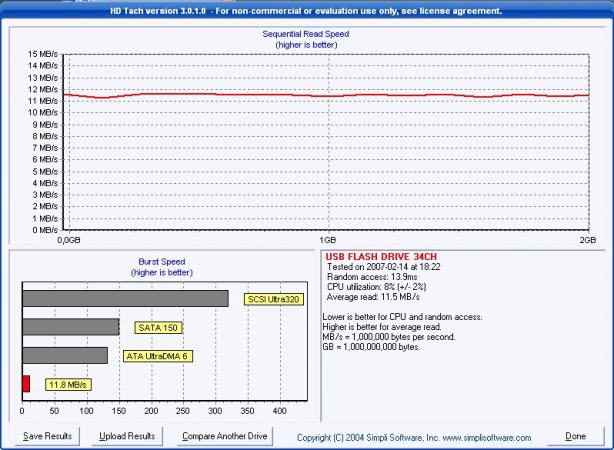Select the SATA 150 label
Screen dimensions: 614x450
click(158, 327)
